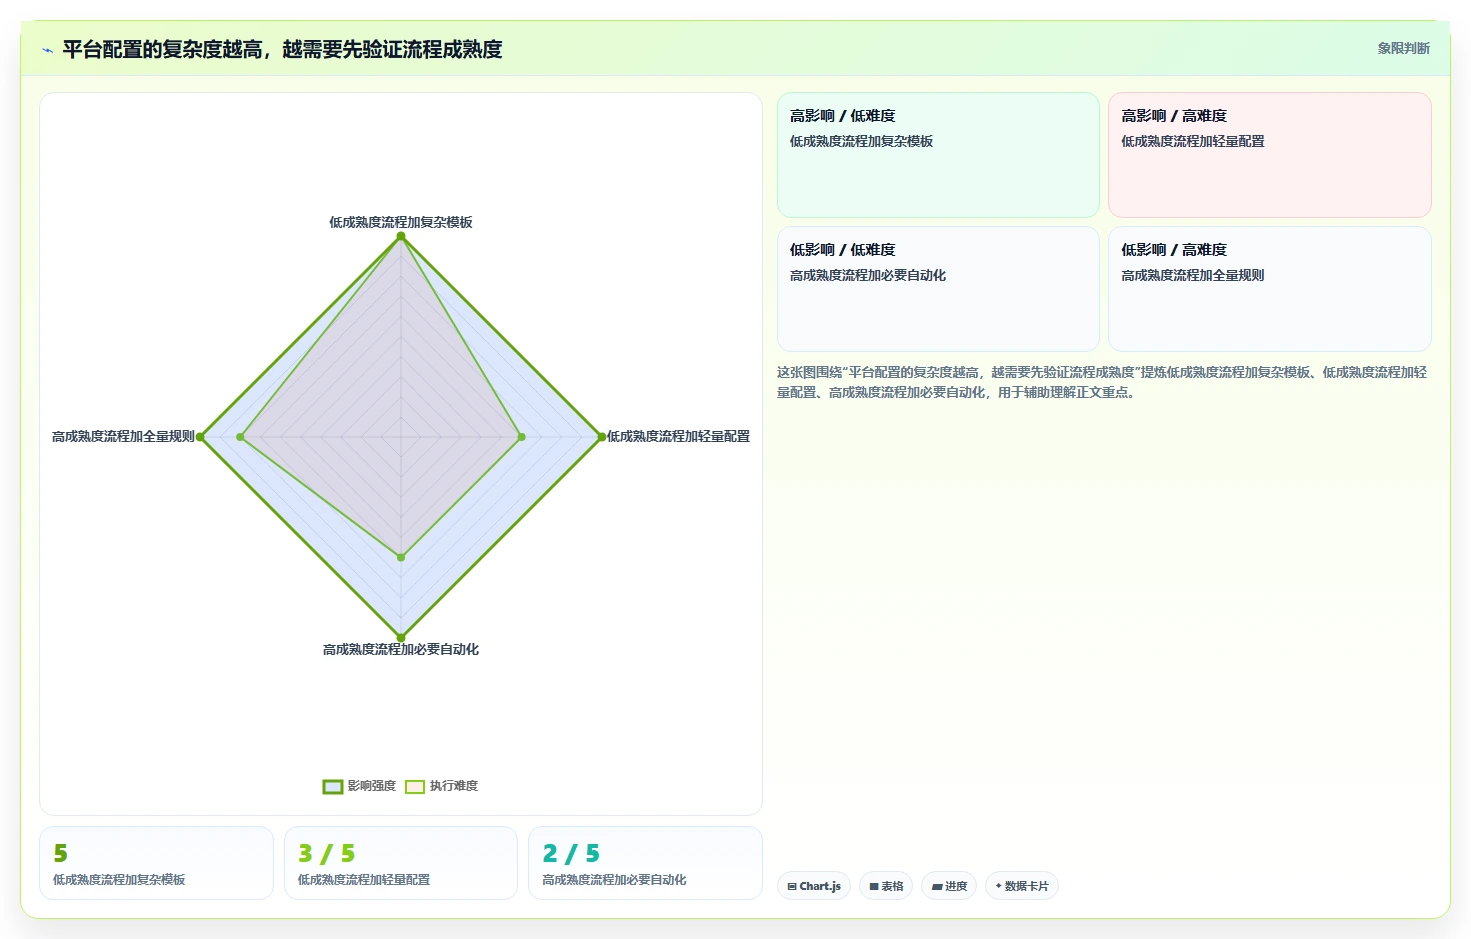The width and height of the screenshot is (1471, 939).
Task: Click 高成熟度流程加全量规则 in quadrant card
Action: coord(1193,275)
